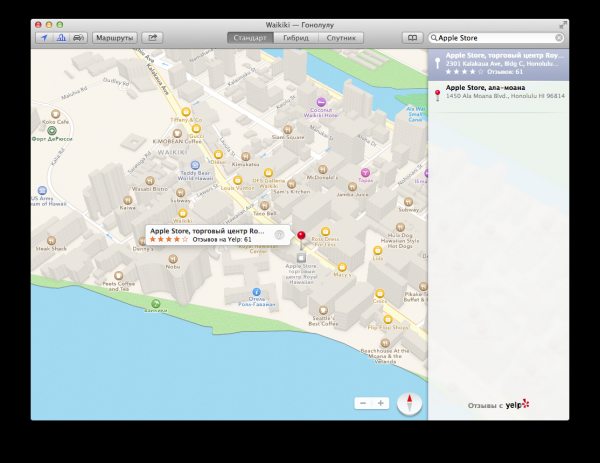This screenshot has width=600, height=463.
Task: Select Teddy Bear World Hawaii marker
Action: point(195,165)
